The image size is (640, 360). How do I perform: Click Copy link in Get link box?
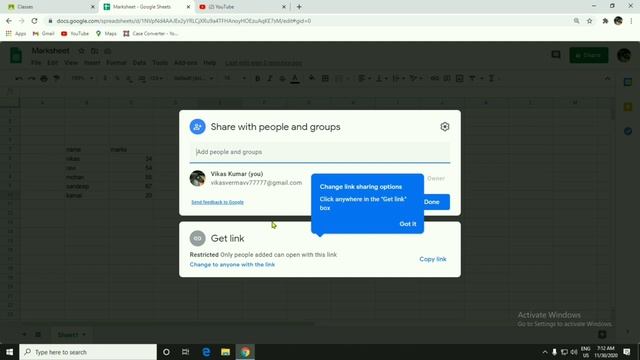433,259
